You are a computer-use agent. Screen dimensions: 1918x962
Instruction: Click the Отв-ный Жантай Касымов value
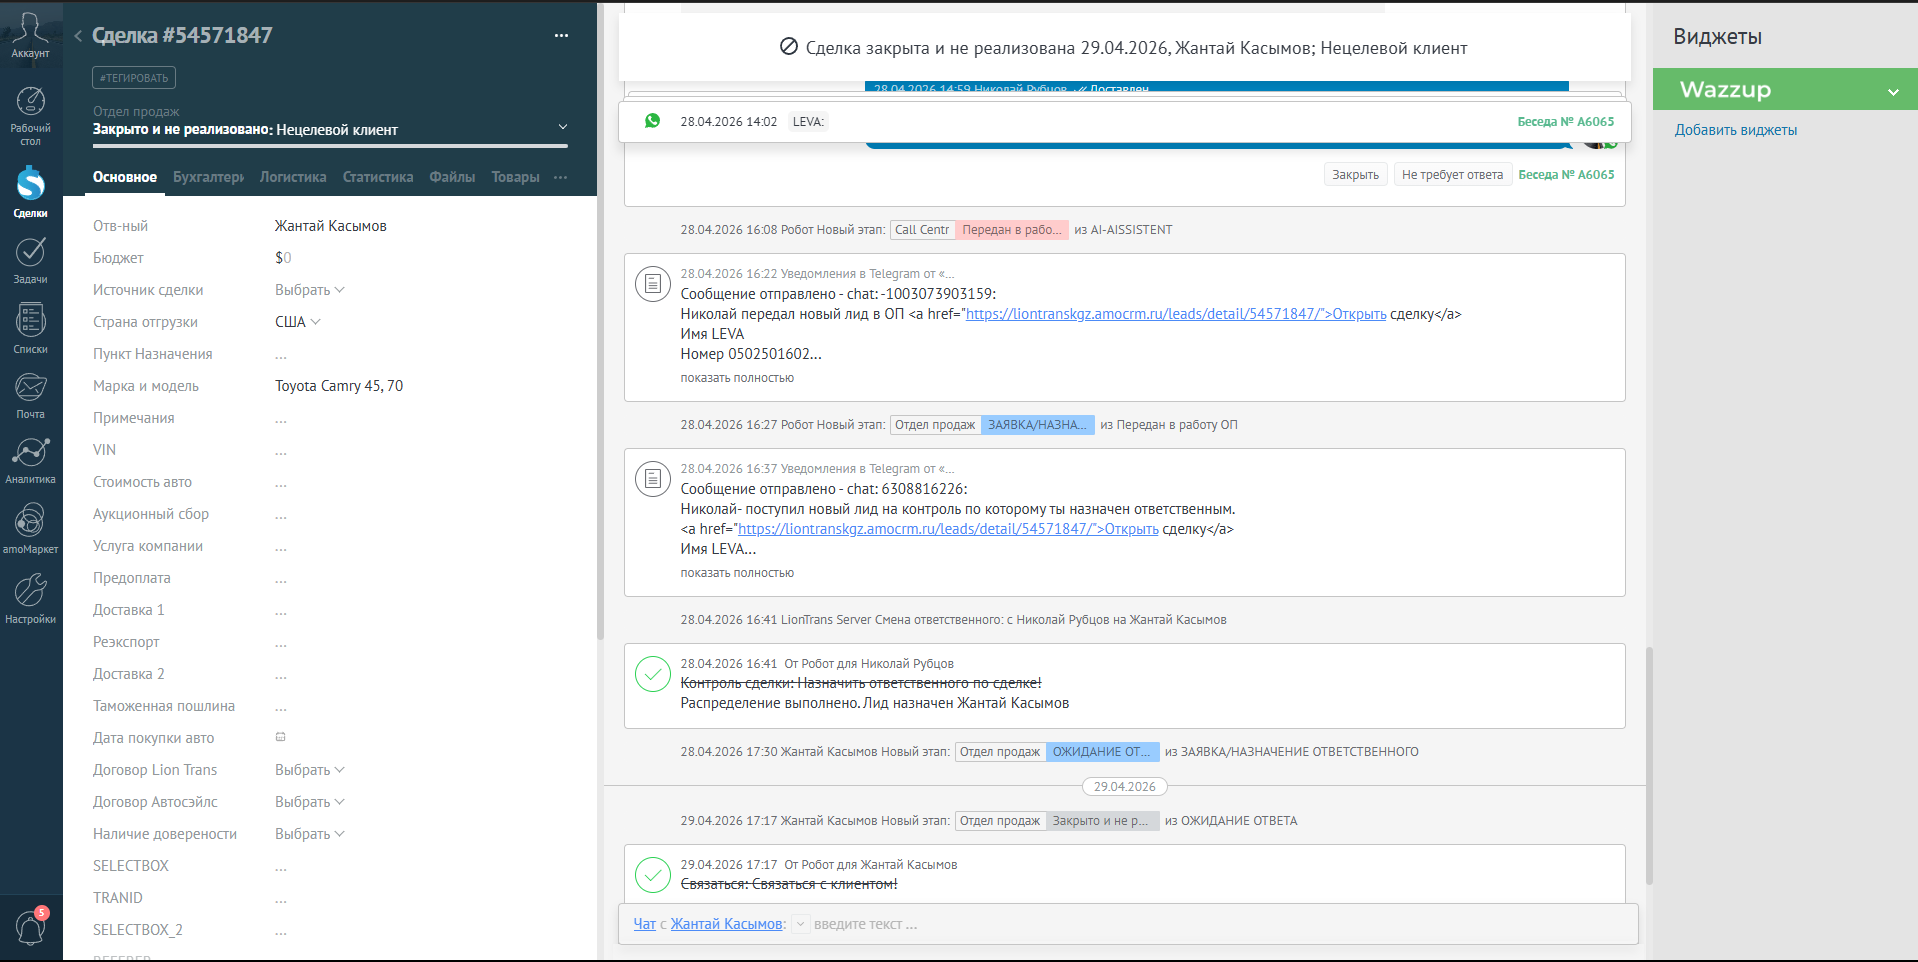[x=331, y=226]
